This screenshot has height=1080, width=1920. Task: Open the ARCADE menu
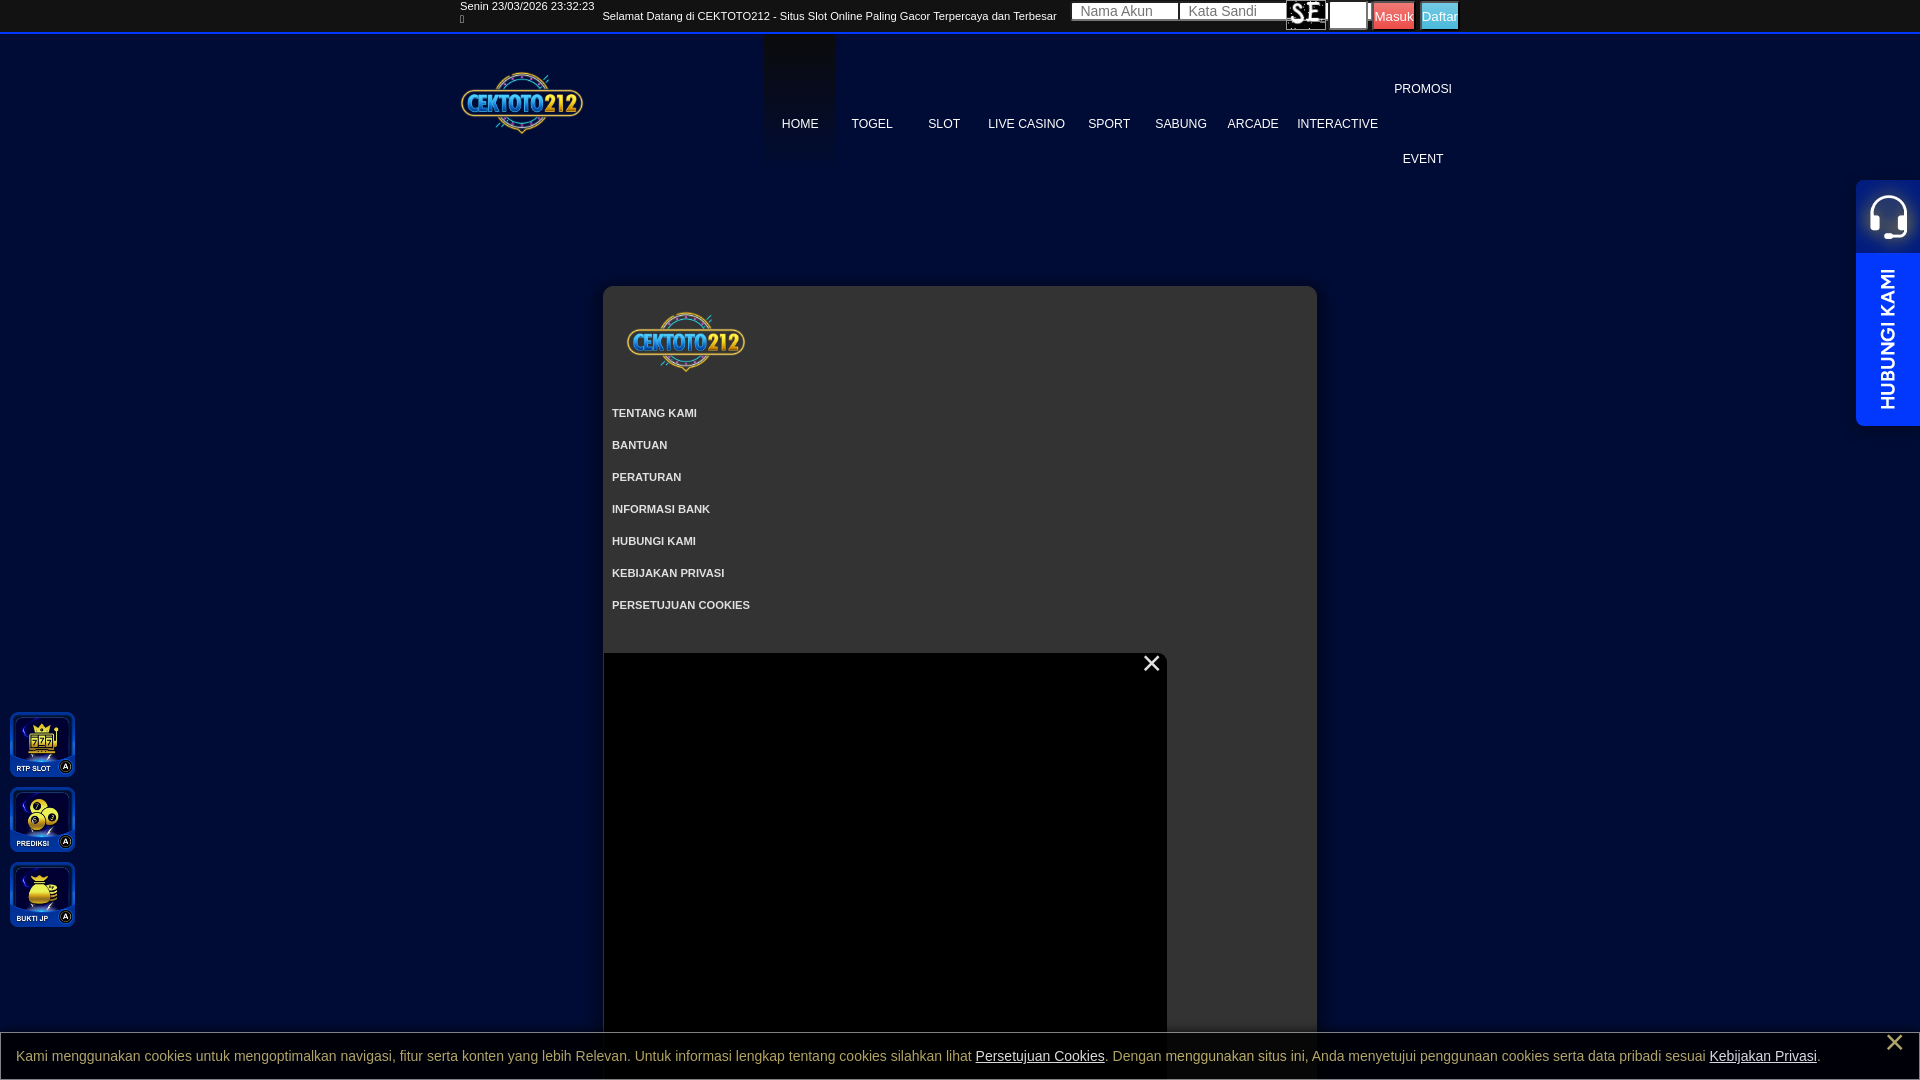coord(1253,124)
